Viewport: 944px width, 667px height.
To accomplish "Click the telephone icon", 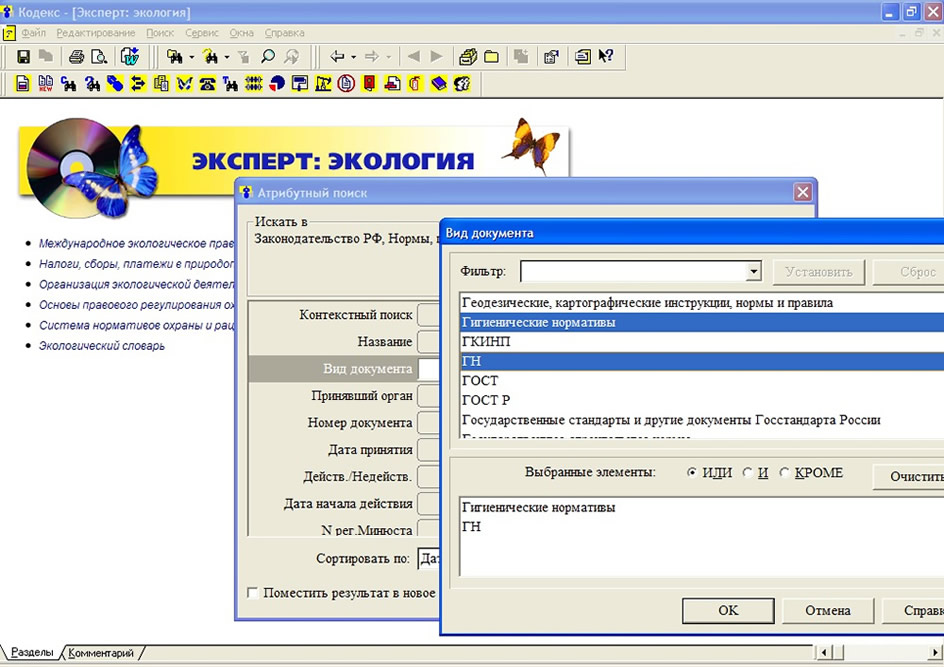I will 208,83.
